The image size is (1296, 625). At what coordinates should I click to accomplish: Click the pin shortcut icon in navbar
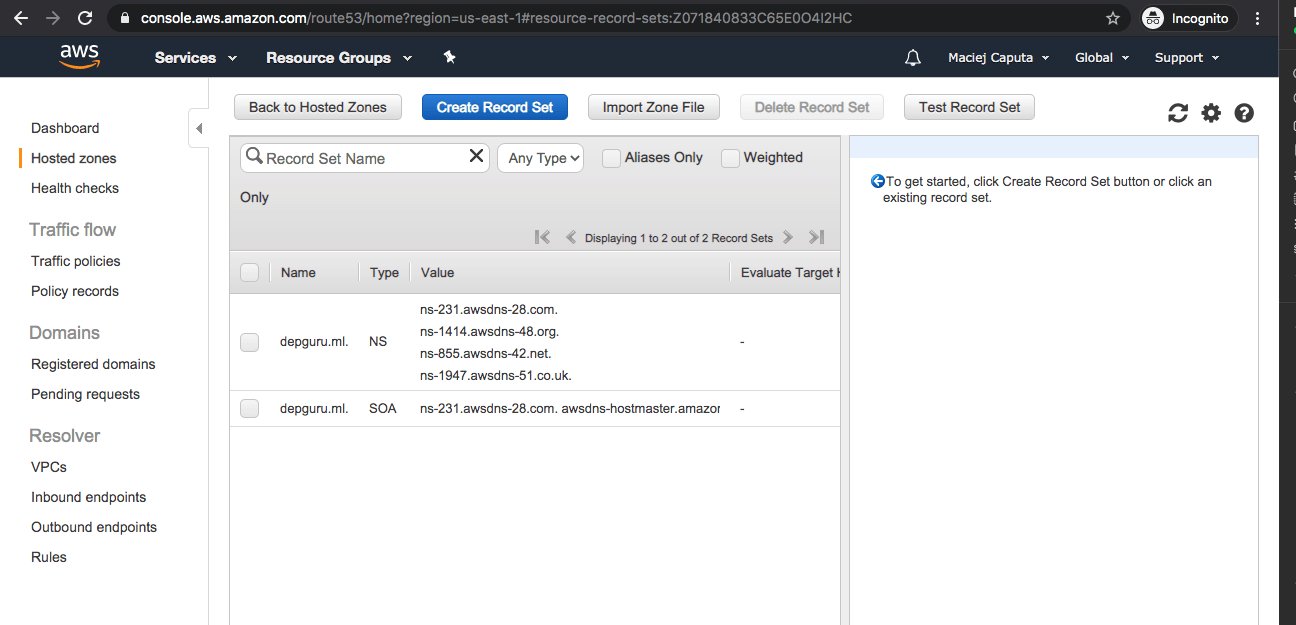(449, 58)
